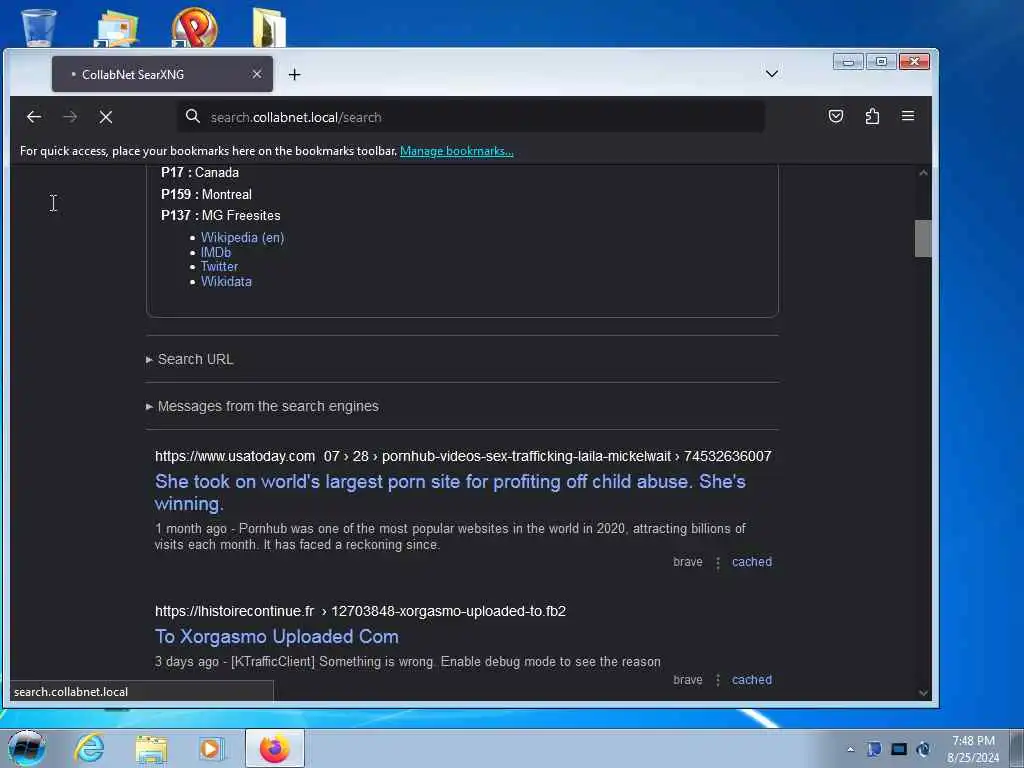
Task: Click the grayed-out forward navigation arrow
Action: pyautogui.click(x=70, y=117)
